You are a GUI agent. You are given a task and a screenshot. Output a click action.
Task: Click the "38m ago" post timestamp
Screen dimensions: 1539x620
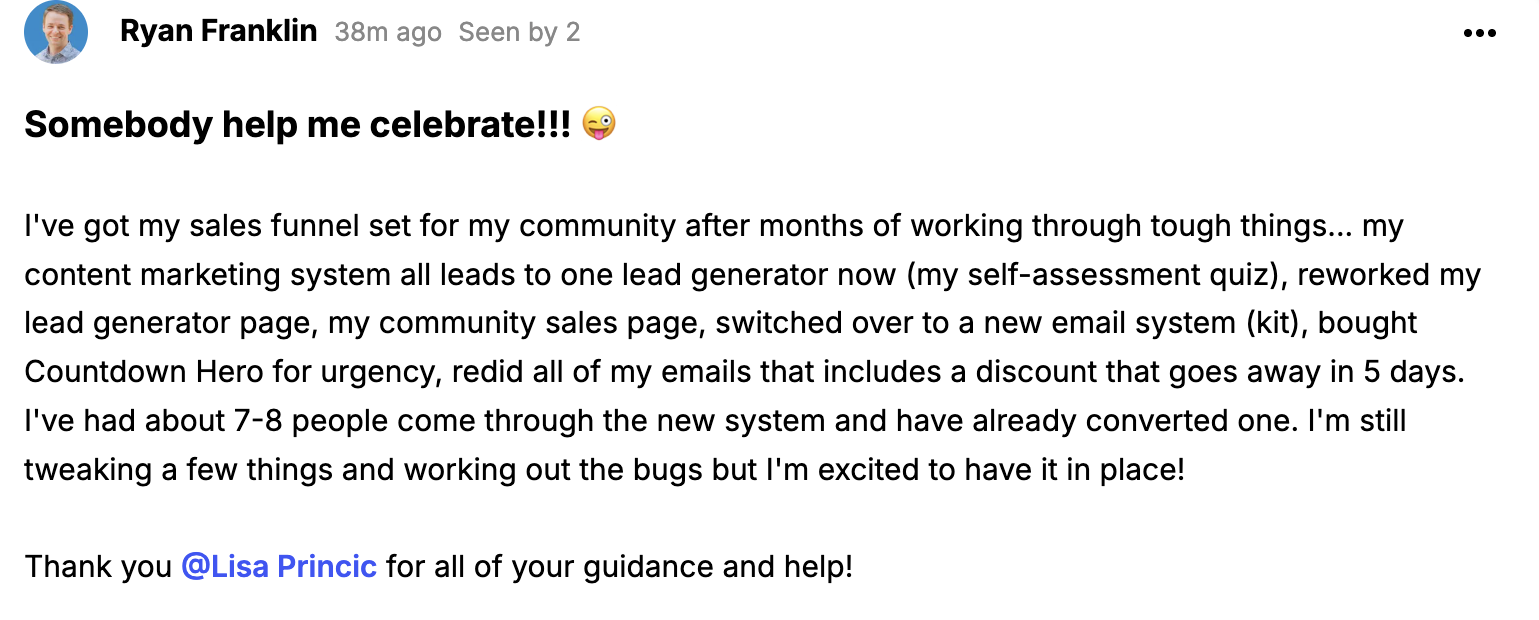click(388, 33)
